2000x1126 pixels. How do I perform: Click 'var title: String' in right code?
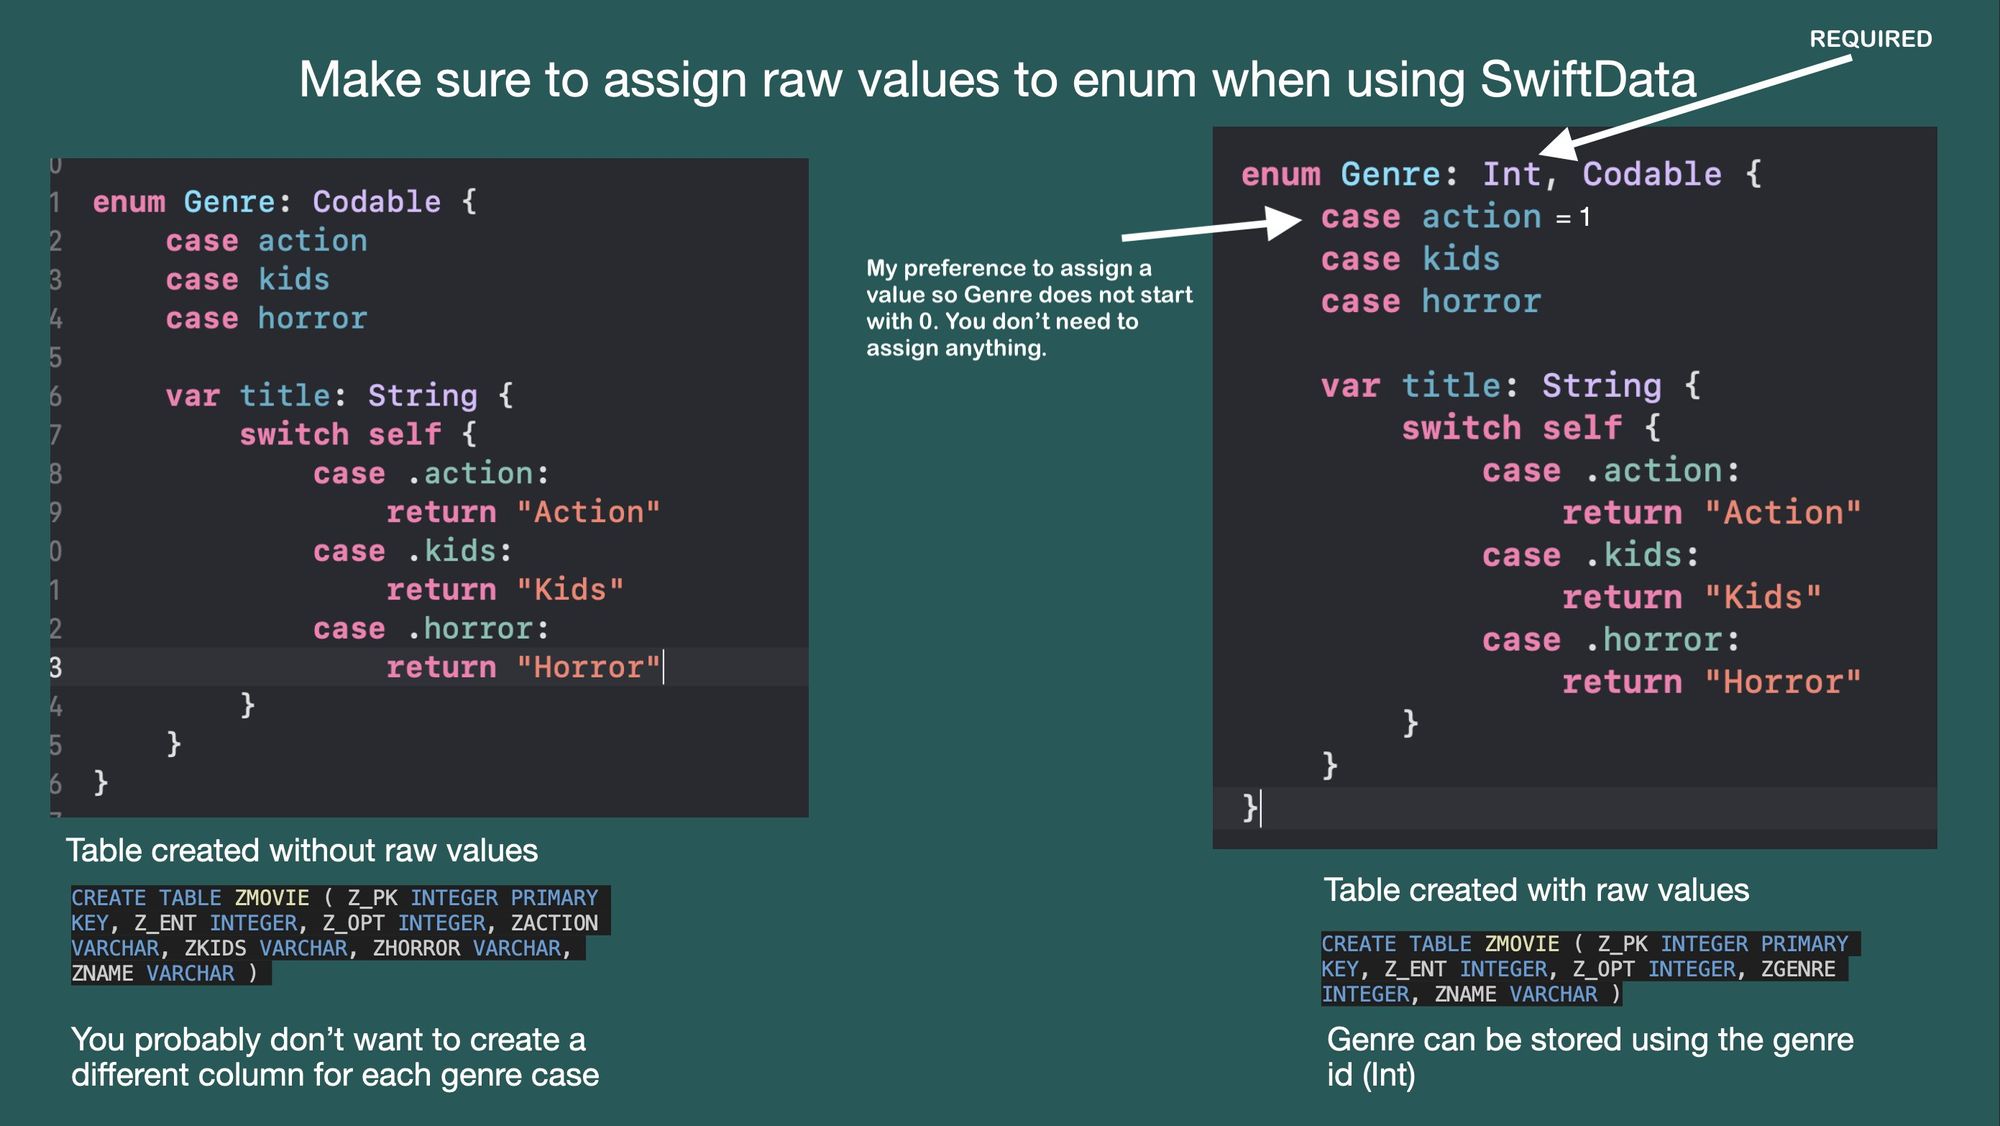[x=1490, y=386]
